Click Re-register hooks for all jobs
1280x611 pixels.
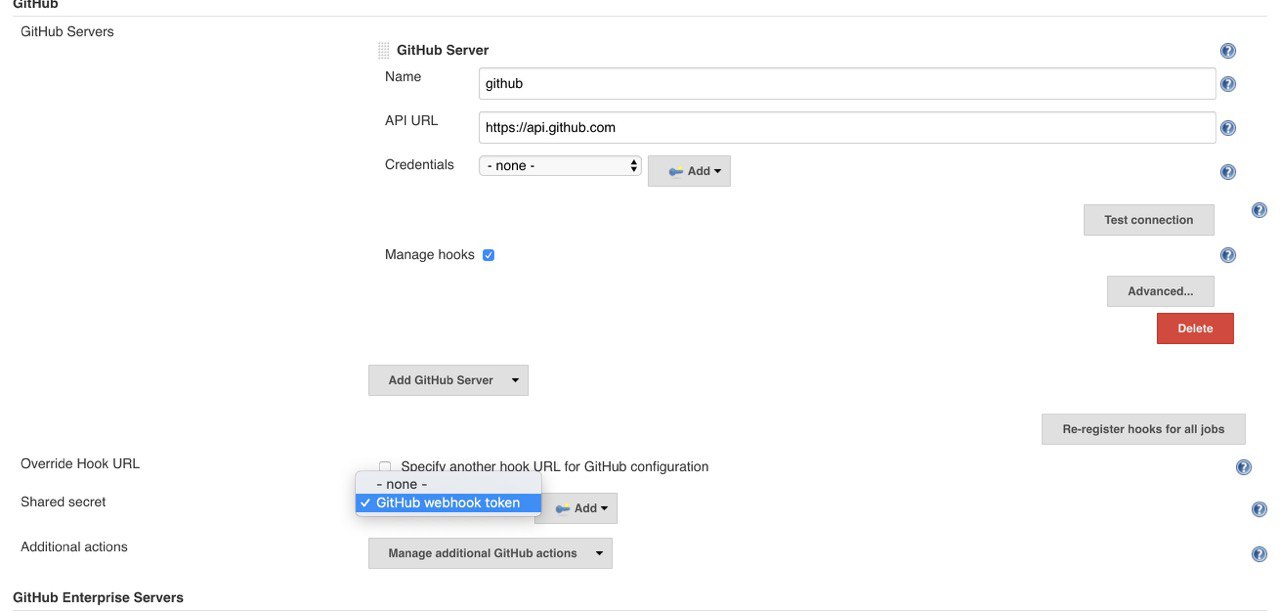[1143, 429]
